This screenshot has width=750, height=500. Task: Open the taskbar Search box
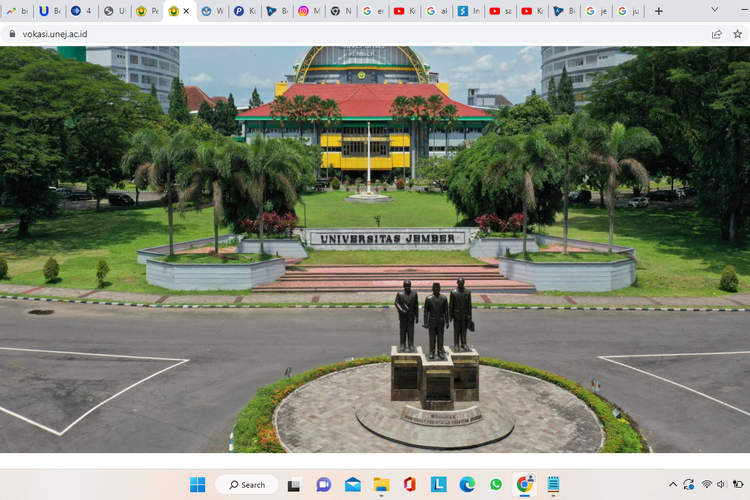click(x=247, y=485)
